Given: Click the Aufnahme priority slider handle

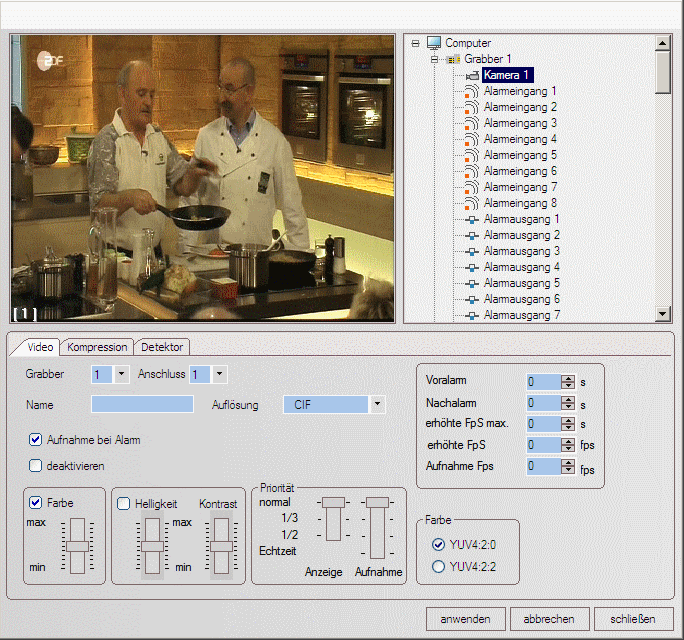Looking at the screenshot, I should click(x=377, y=503).
